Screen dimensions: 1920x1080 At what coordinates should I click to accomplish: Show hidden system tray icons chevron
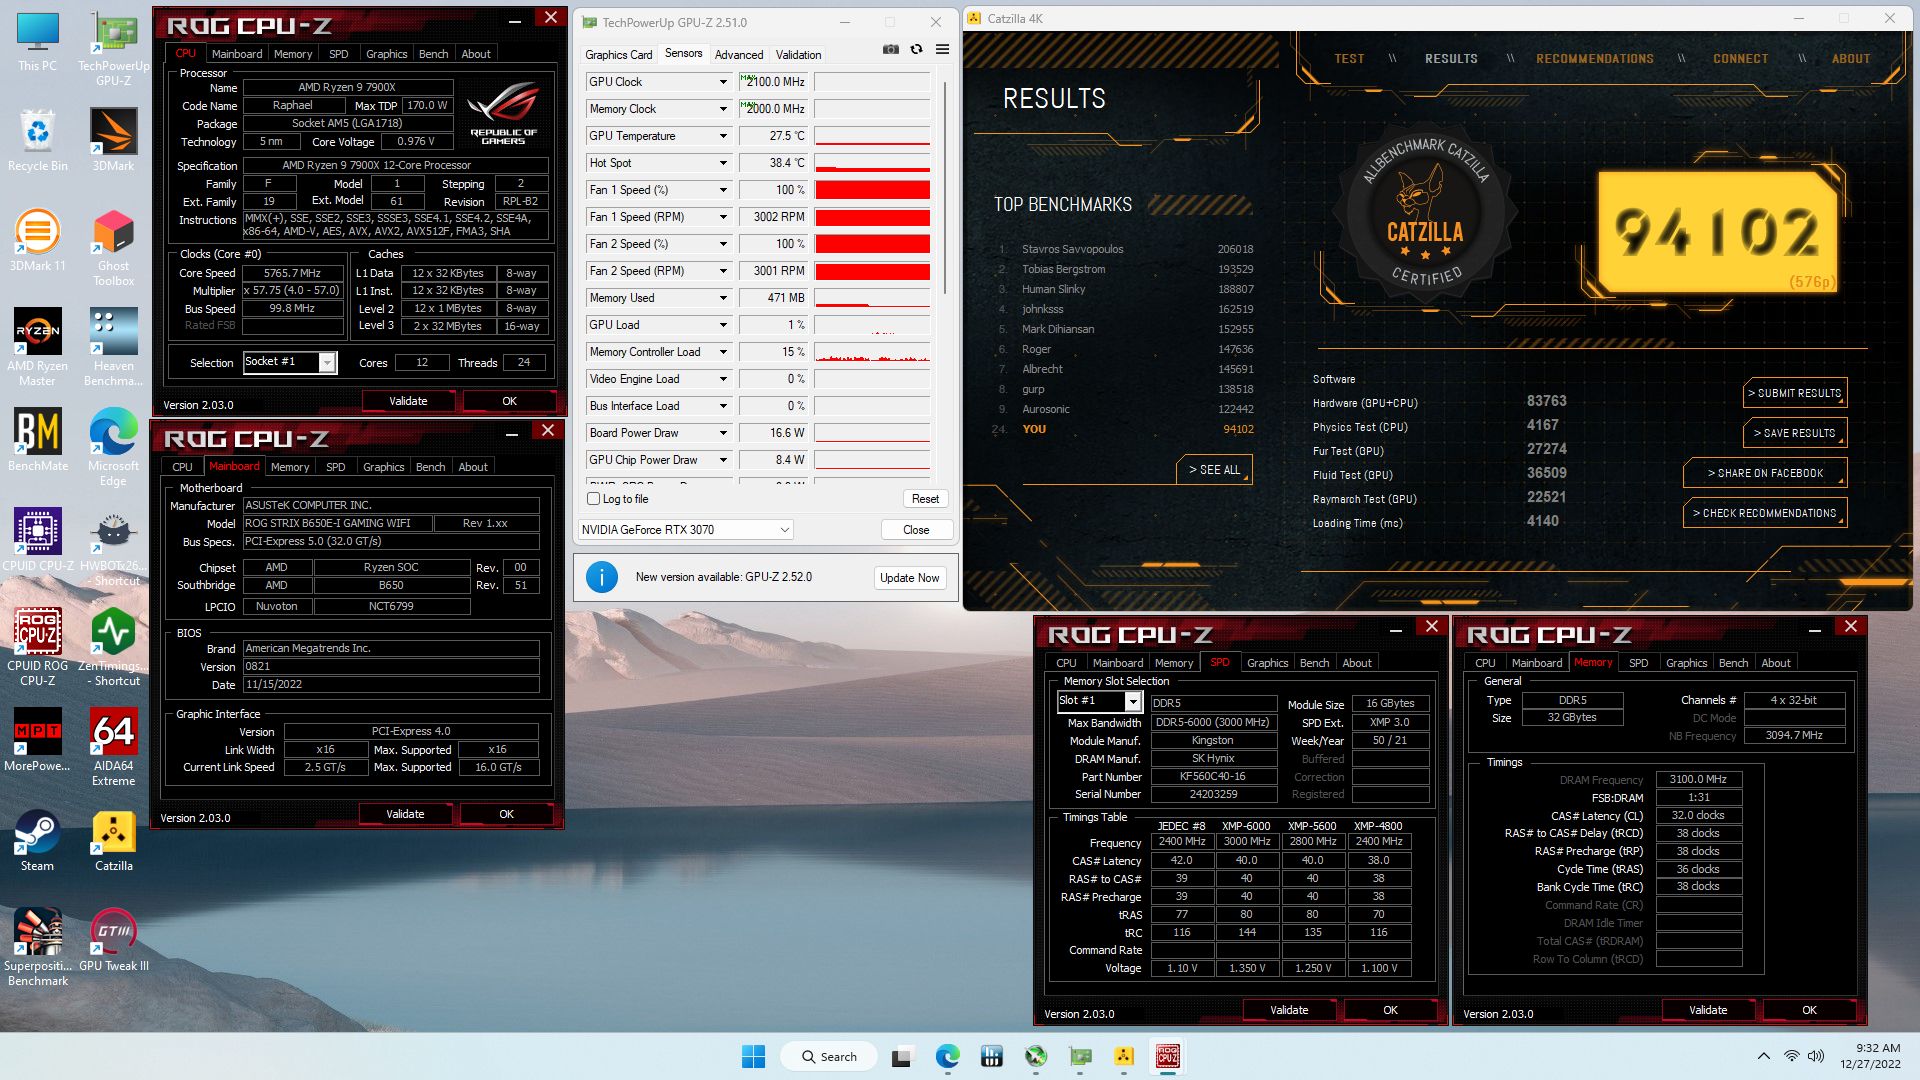[1763, 1056]
